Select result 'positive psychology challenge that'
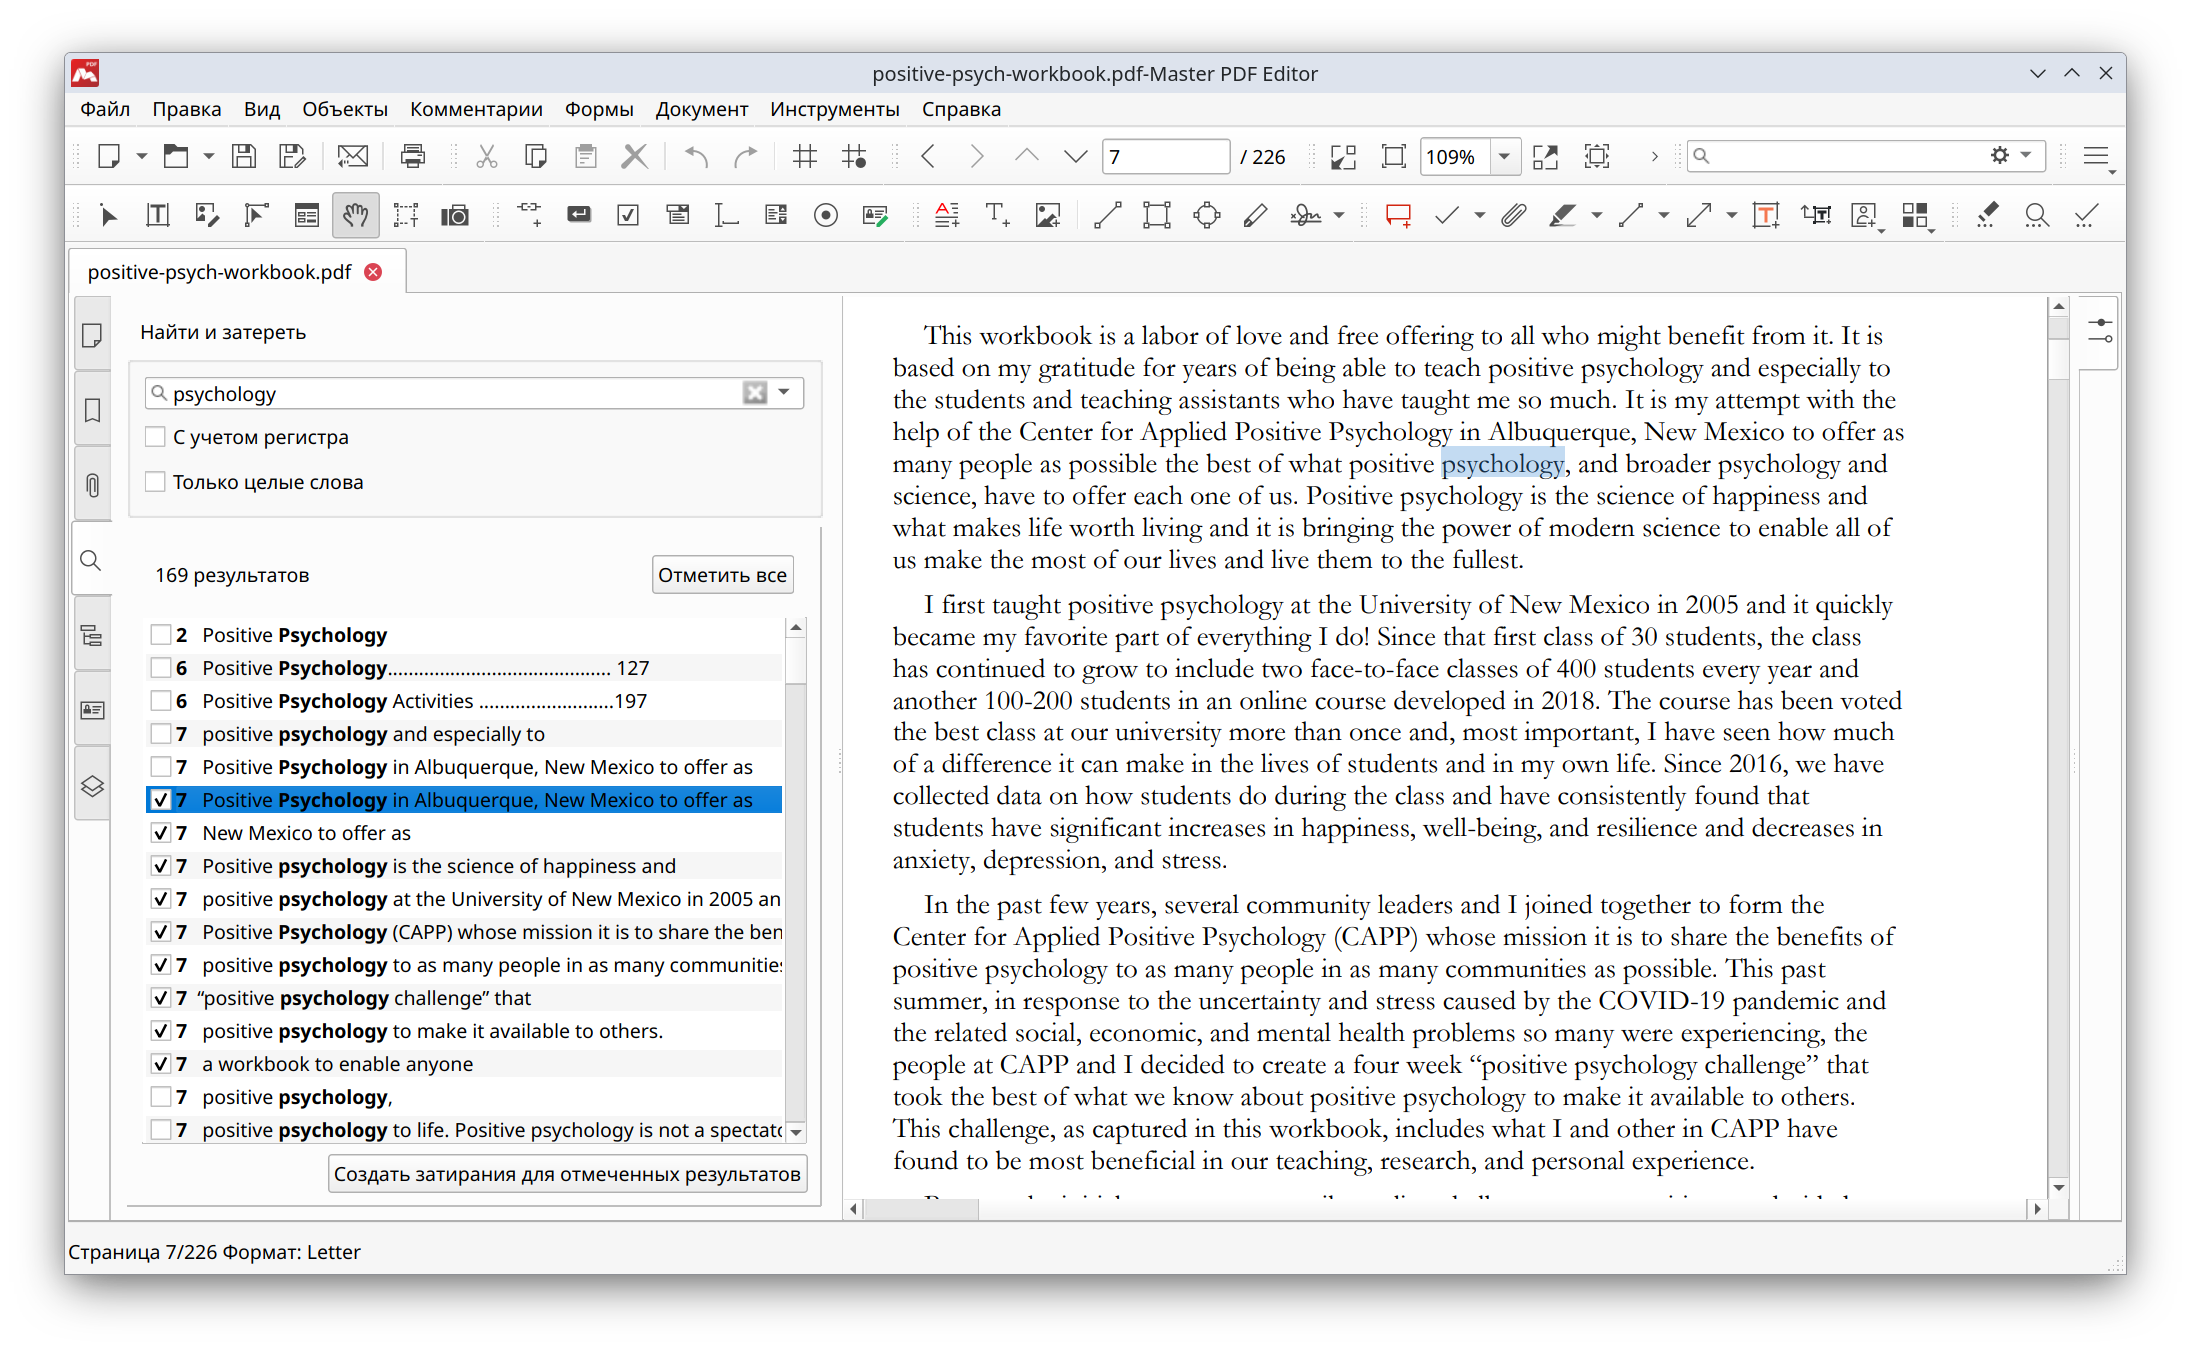The image size is (2191, 1351). point(465,998)
